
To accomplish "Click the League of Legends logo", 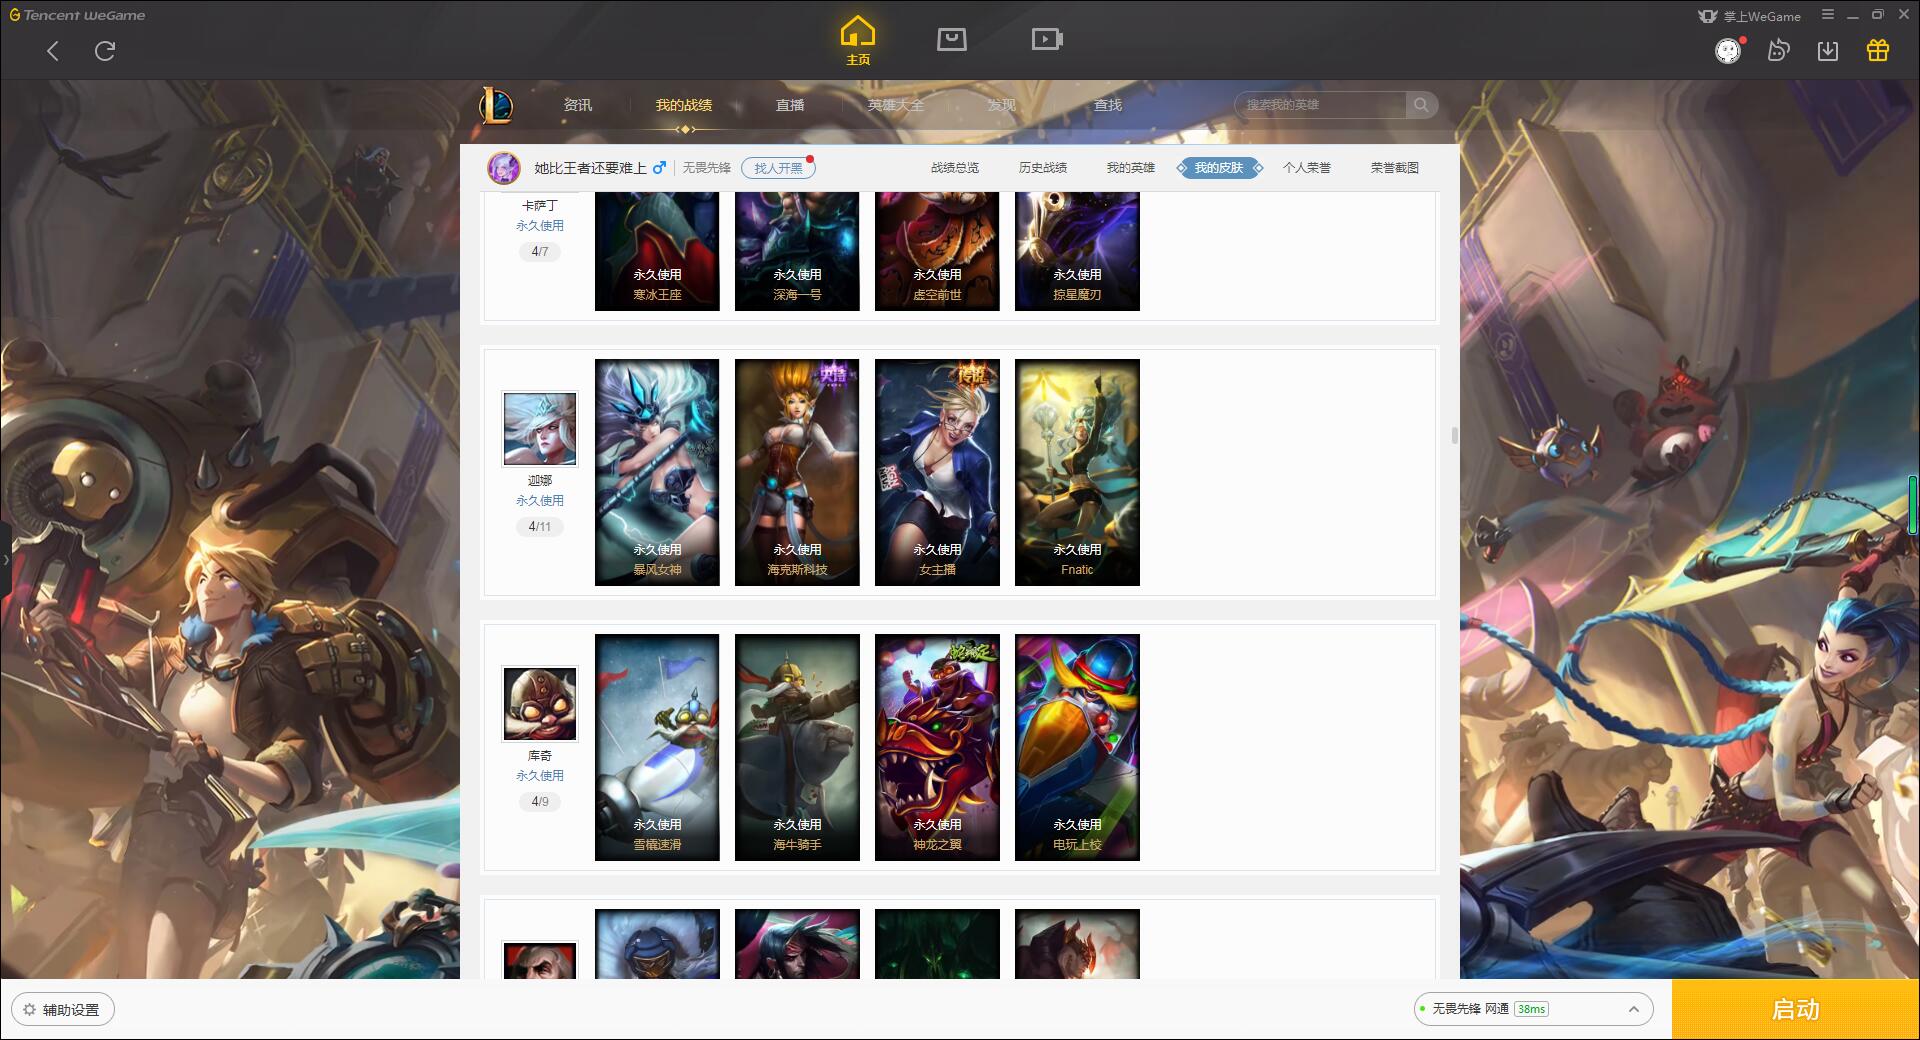I will tap(496, 104).
